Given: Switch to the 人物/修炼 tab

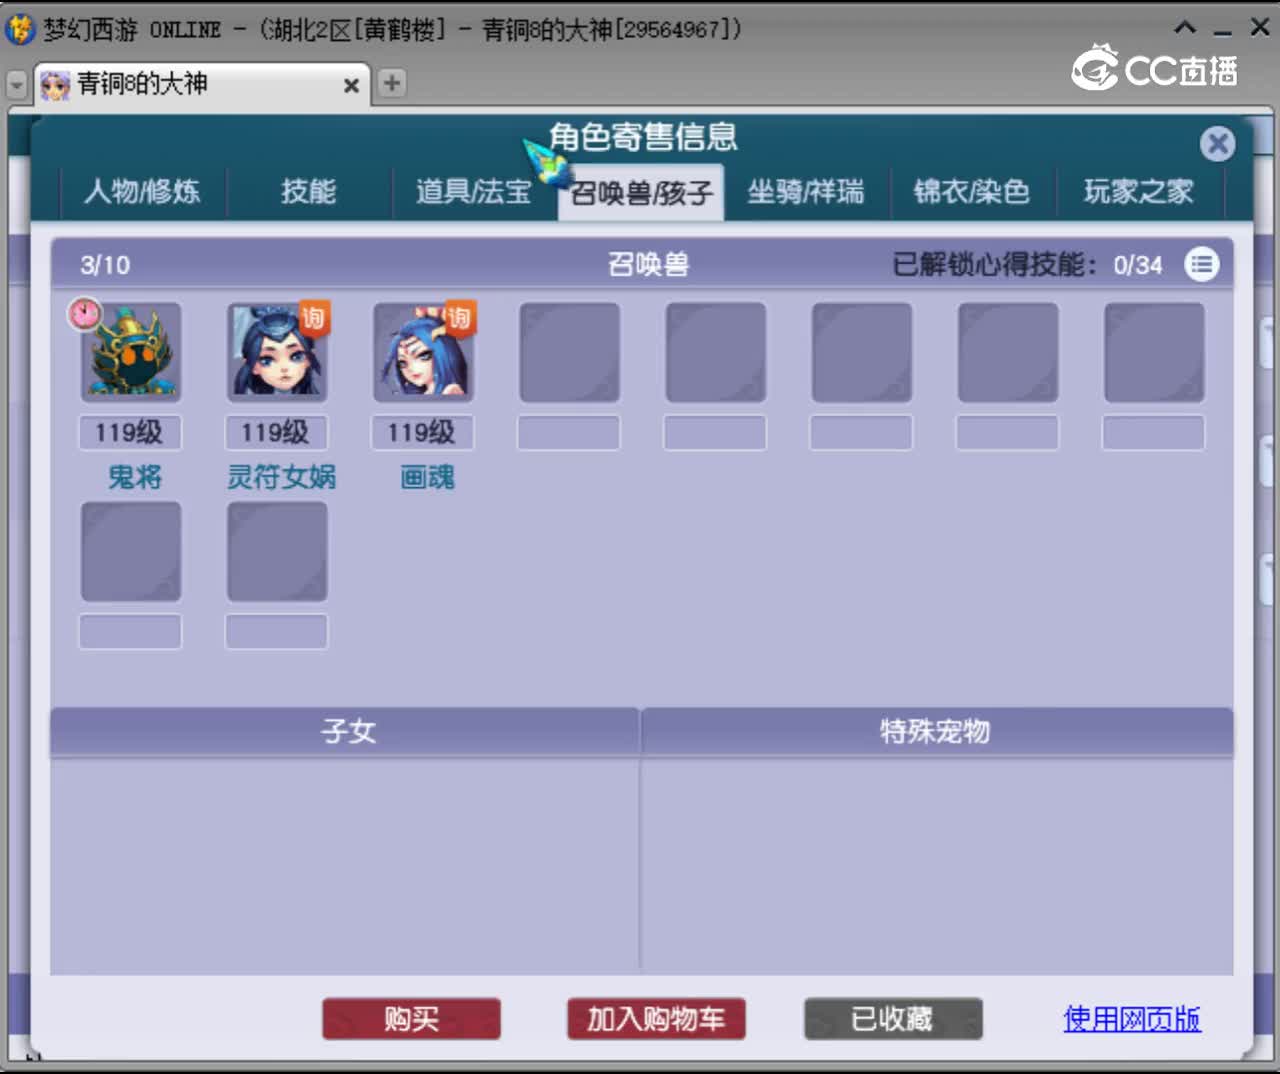Looking at the screenshot, I should [142, 191].
